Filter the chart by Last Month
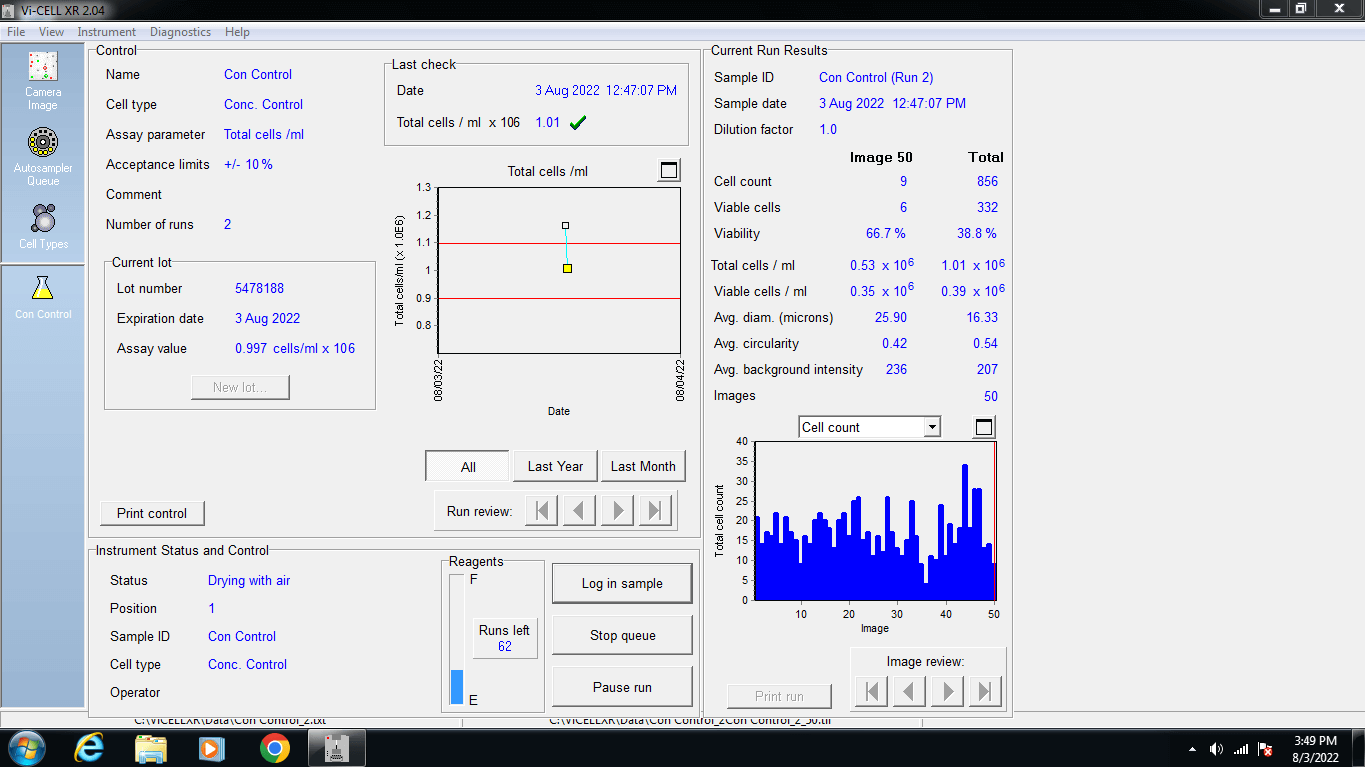The height and width of the screenshot is (767, 1365). [x=643, y=465]
